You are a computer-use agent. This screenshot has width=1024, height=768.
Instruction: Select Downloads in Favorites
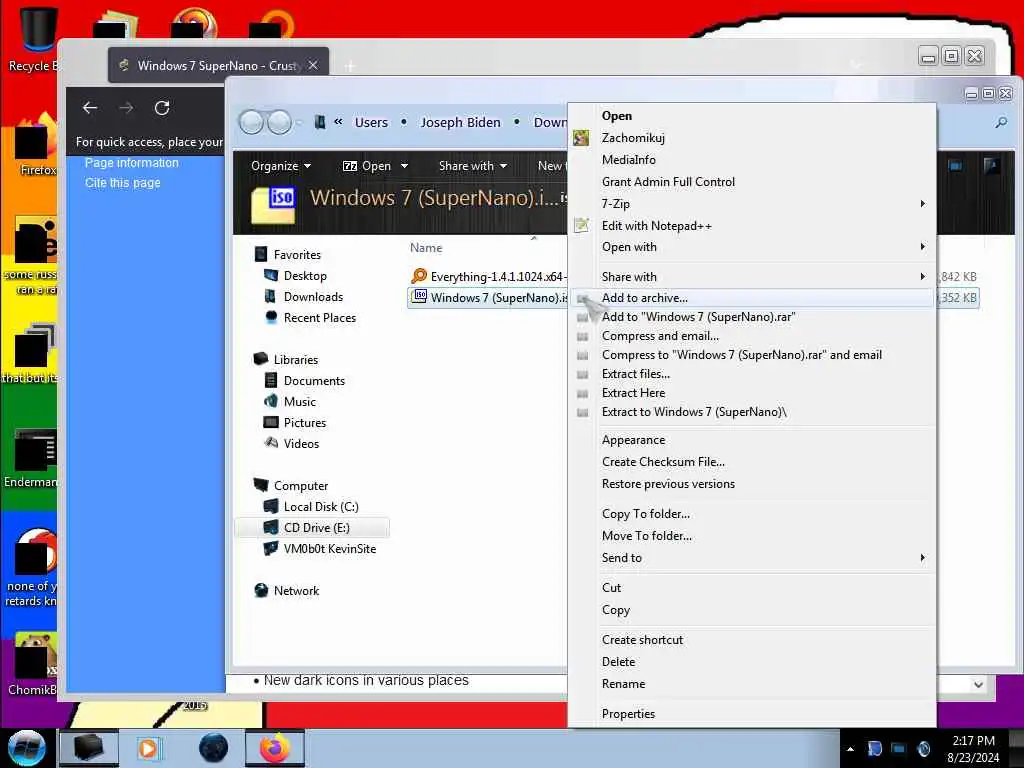pos(313,296)
